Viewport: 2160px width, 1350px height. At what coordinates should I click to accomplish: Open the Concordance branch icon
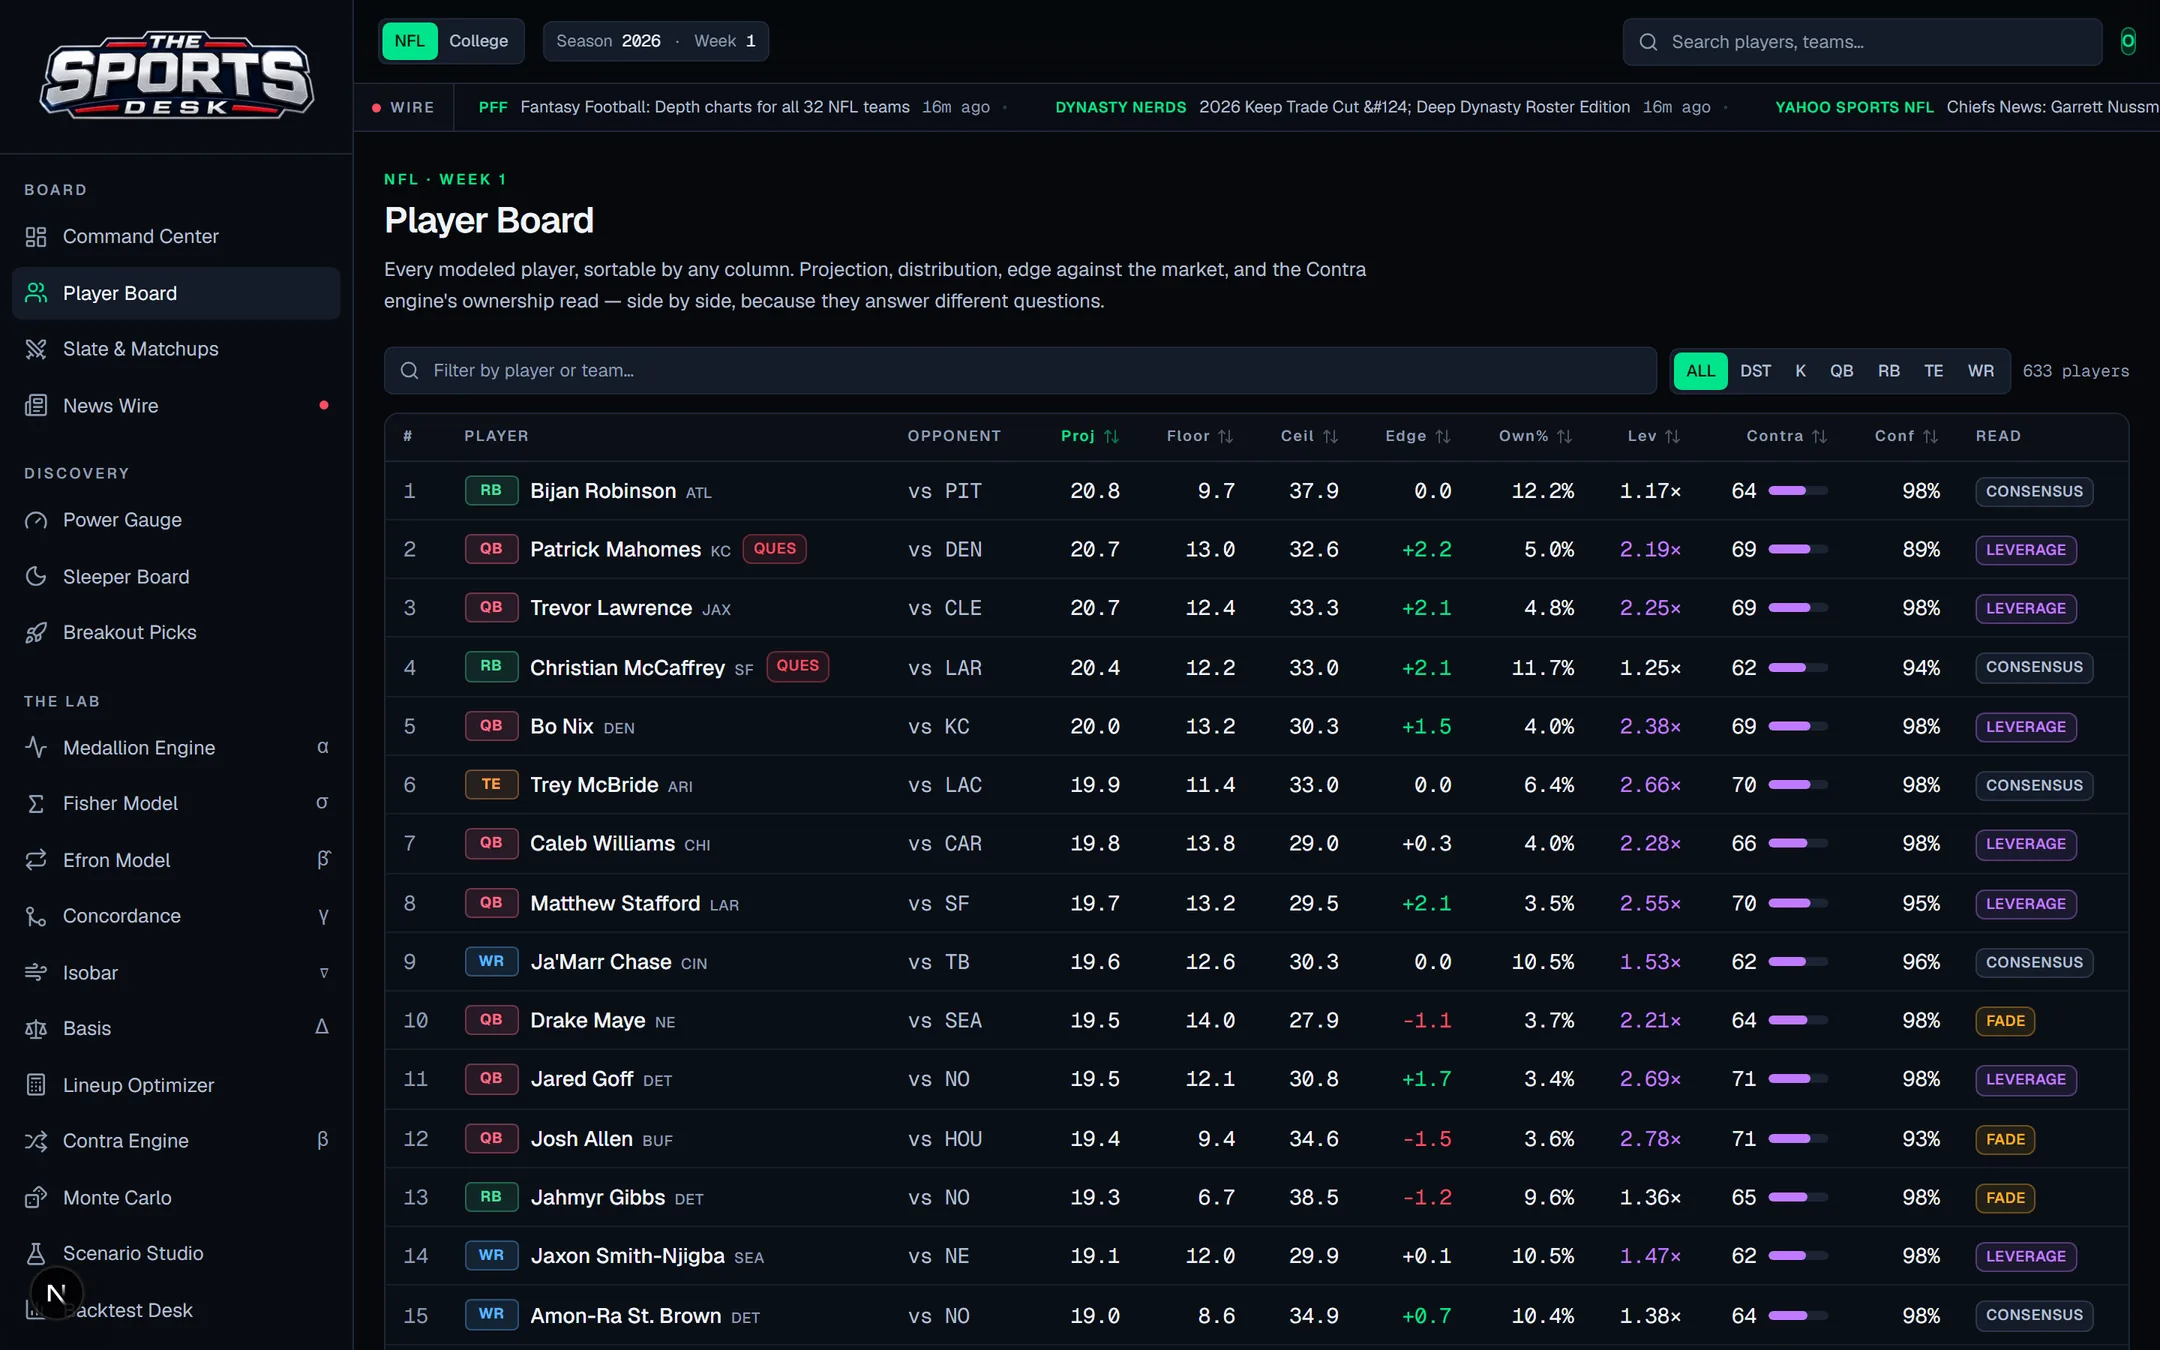(36, 916)
